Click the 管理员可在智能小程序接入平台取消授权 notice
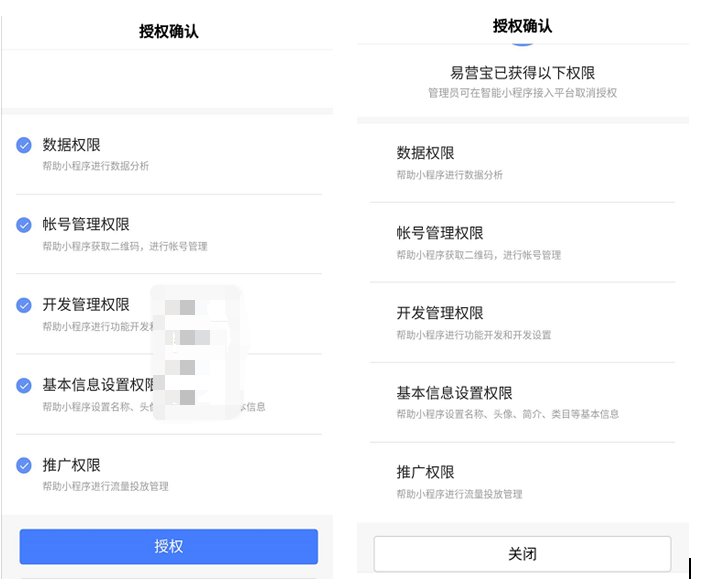Image resolution: width=712 pixels, height=587 pixels. pyautogui.click(x=522, y=93)
